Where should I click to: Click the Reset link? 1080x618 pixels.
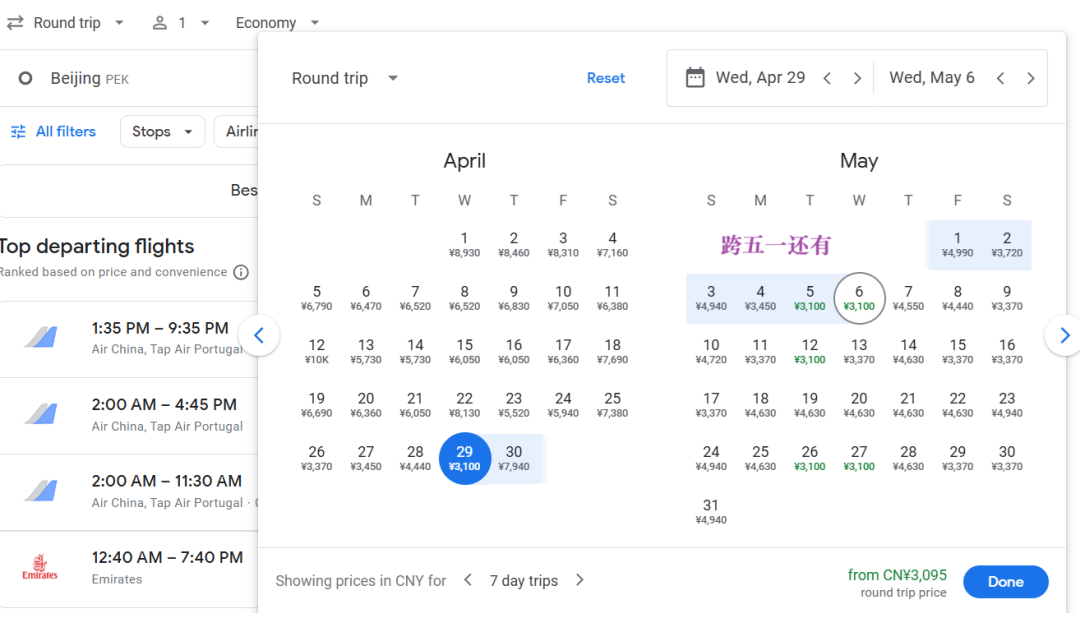tap(605, 78)
